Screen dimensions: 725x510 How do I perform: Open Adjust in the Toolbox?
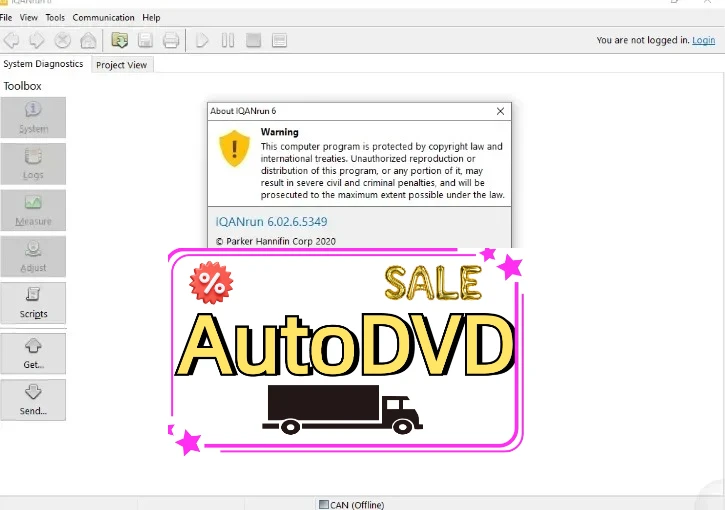(33, 256)
